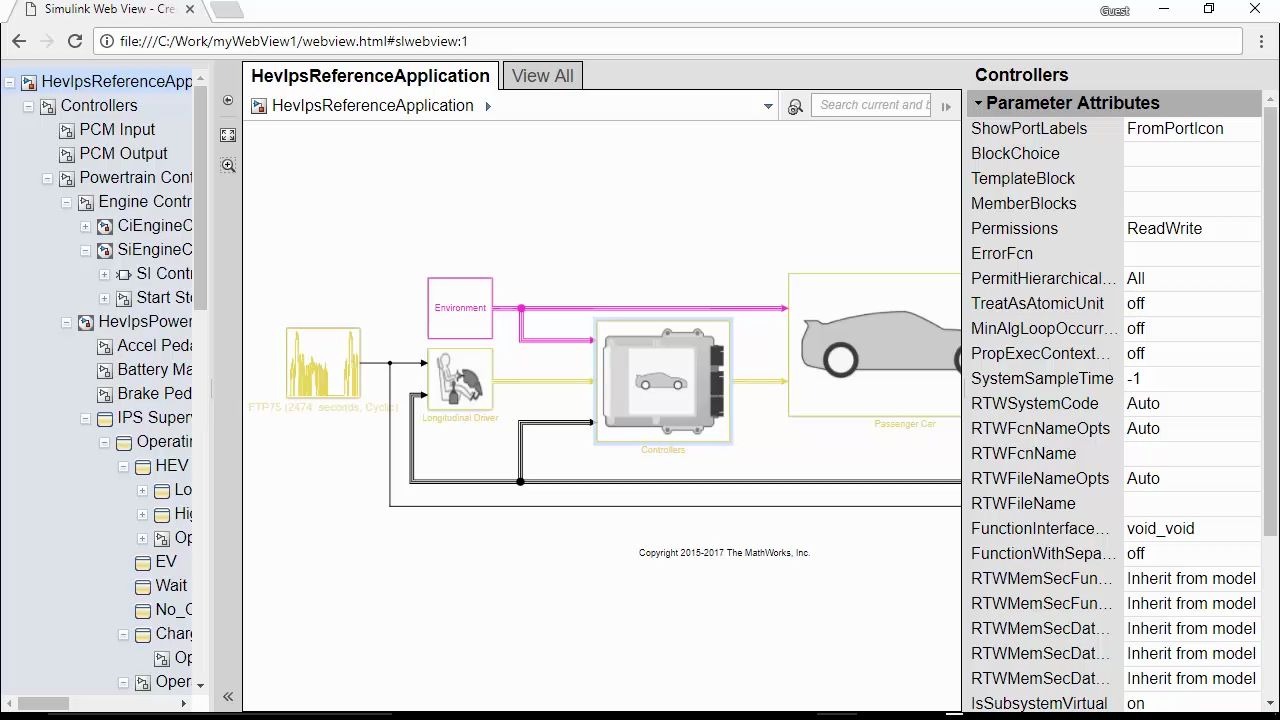Activate the zoom tool icon
Viewport: 1280px width, 720px height.
pyautogui.click(x=228, y=166)
